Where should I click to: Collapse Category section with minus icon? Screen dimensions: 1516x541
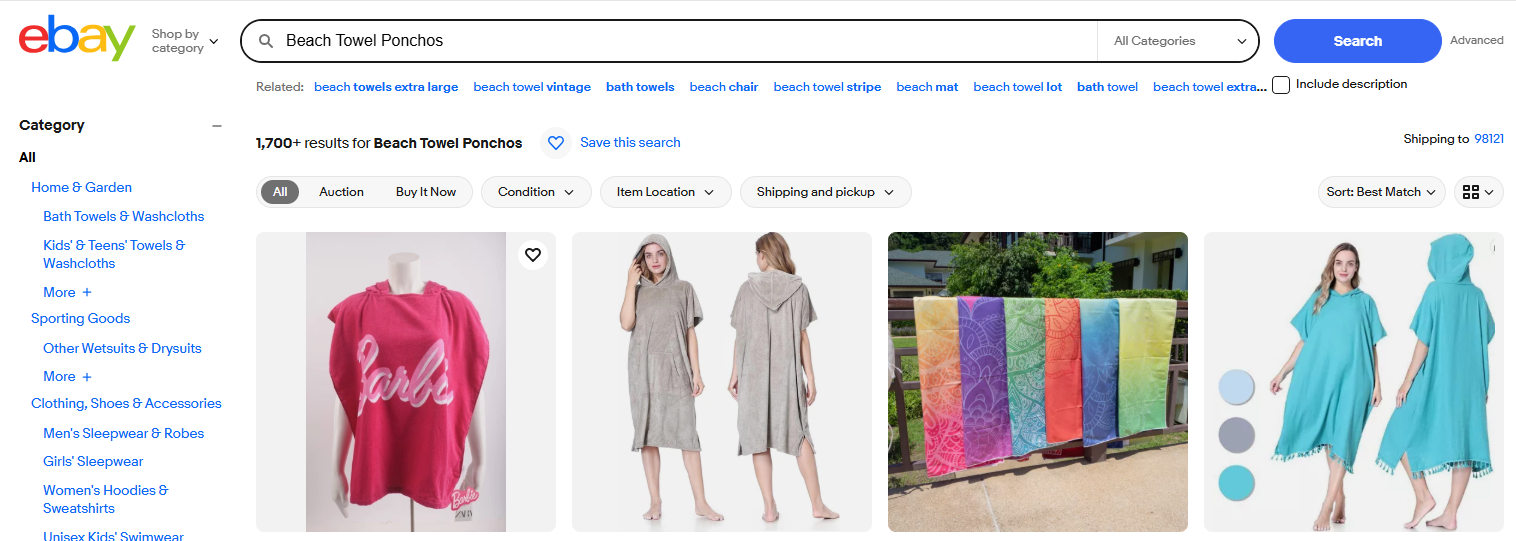217,126
